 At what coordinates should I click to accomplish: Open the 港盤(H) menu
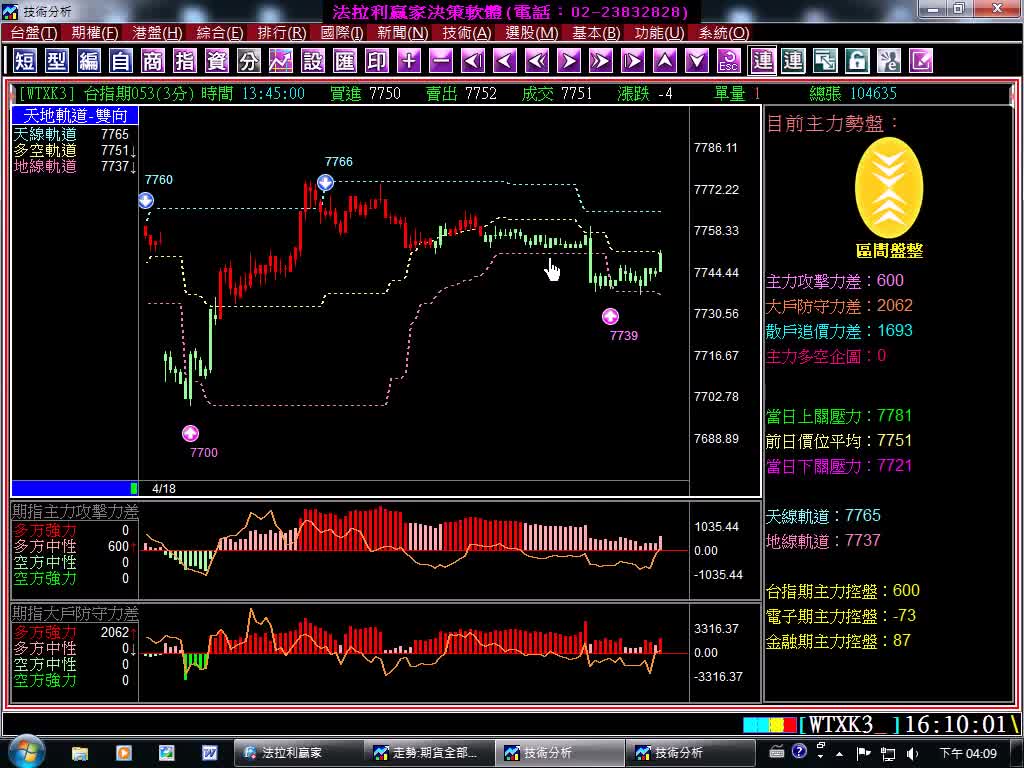pyautogui.click(x=157, y=33)
